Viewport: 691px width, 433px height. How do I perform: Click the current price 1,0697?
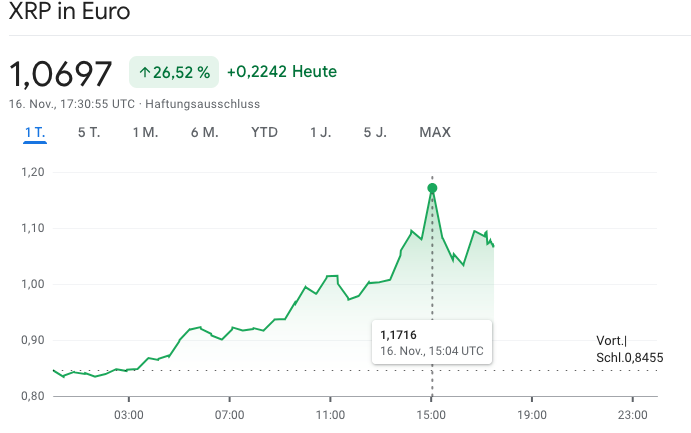(x=61, y=73)
